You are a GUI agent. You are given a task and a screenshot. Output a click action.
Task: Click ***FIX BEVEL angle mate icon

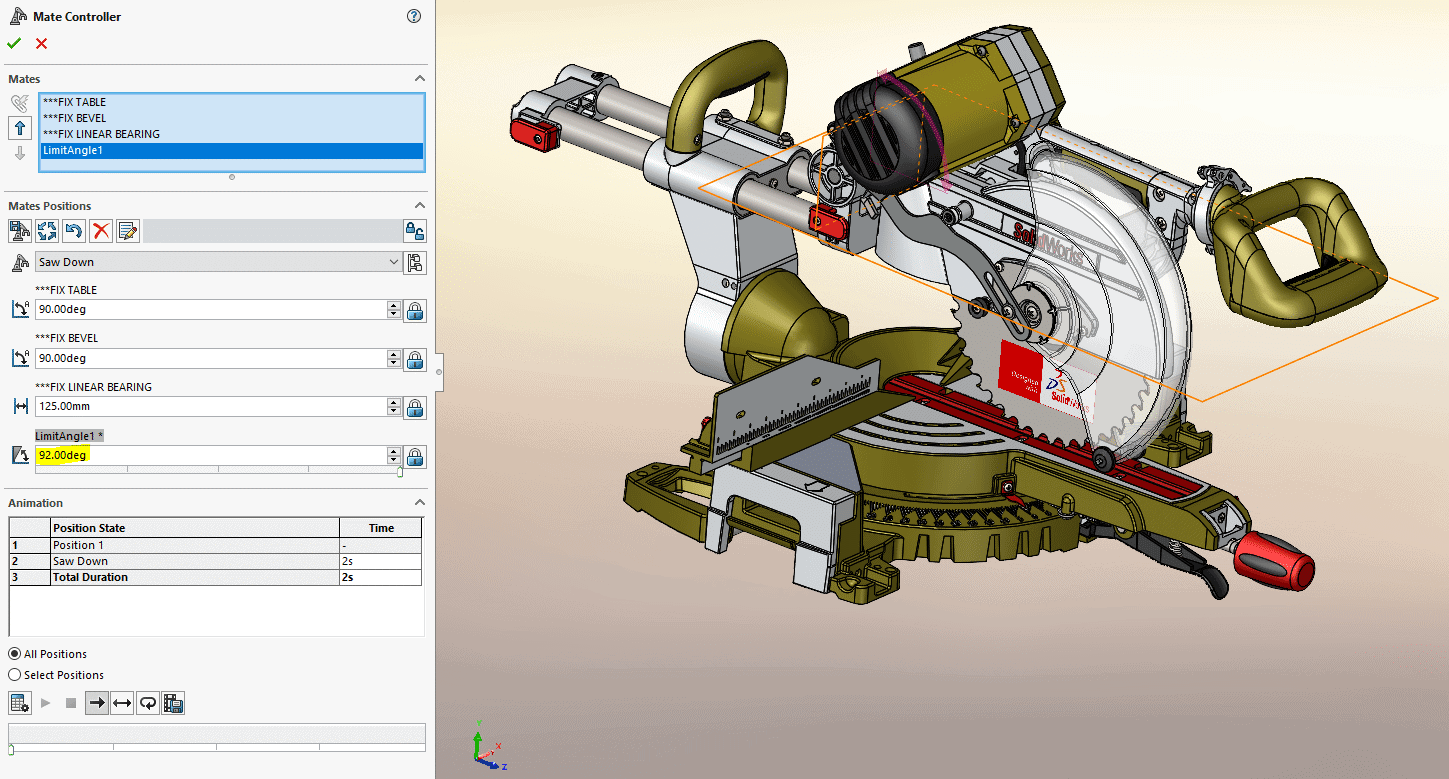[x=20, y=358]
